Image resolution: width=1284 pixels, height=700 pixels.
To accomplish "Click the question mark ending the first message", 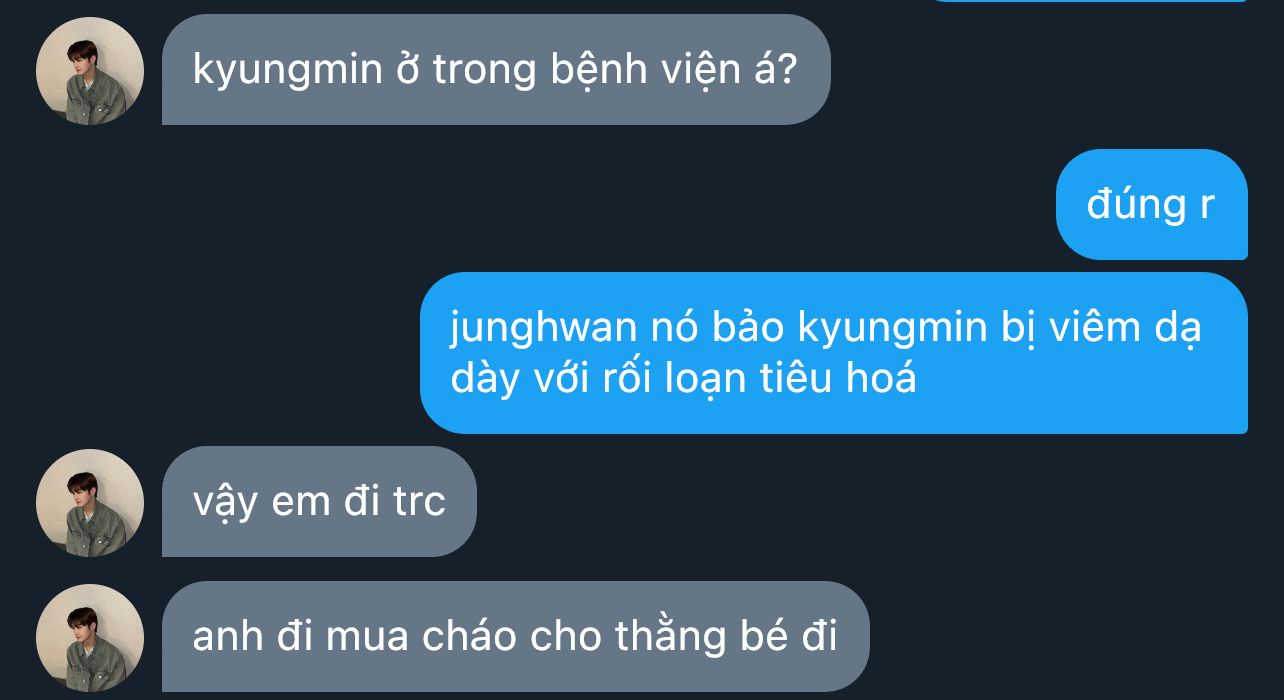I will click(x=787, y=70).
